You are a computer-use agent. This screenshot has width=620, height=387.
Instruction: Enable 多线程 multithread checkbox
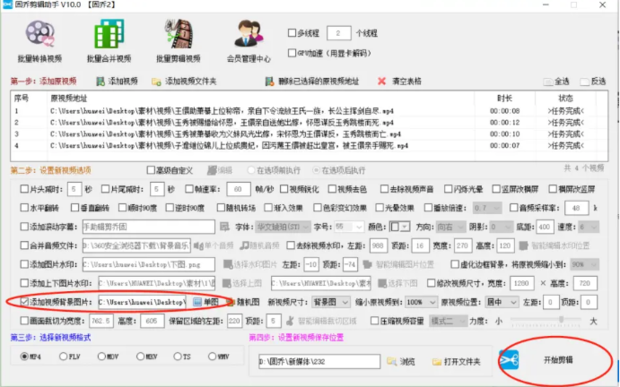[x=292, y=33]
